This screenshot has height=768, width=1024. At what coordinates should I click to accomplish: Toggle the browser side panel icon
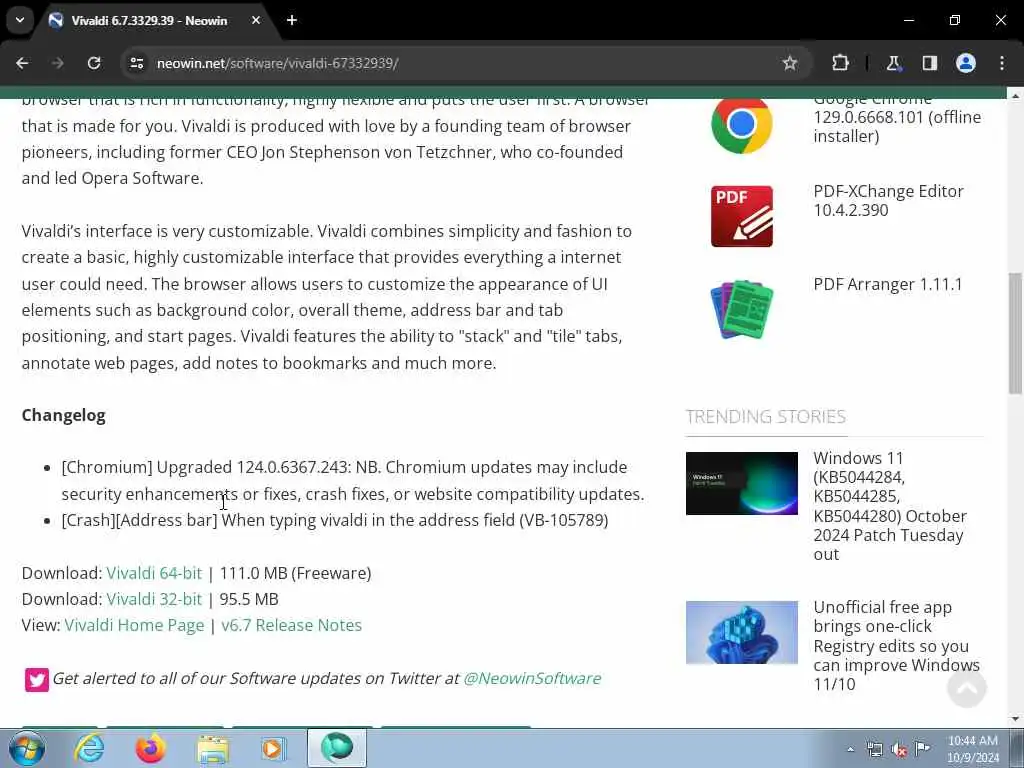point(929,63)
